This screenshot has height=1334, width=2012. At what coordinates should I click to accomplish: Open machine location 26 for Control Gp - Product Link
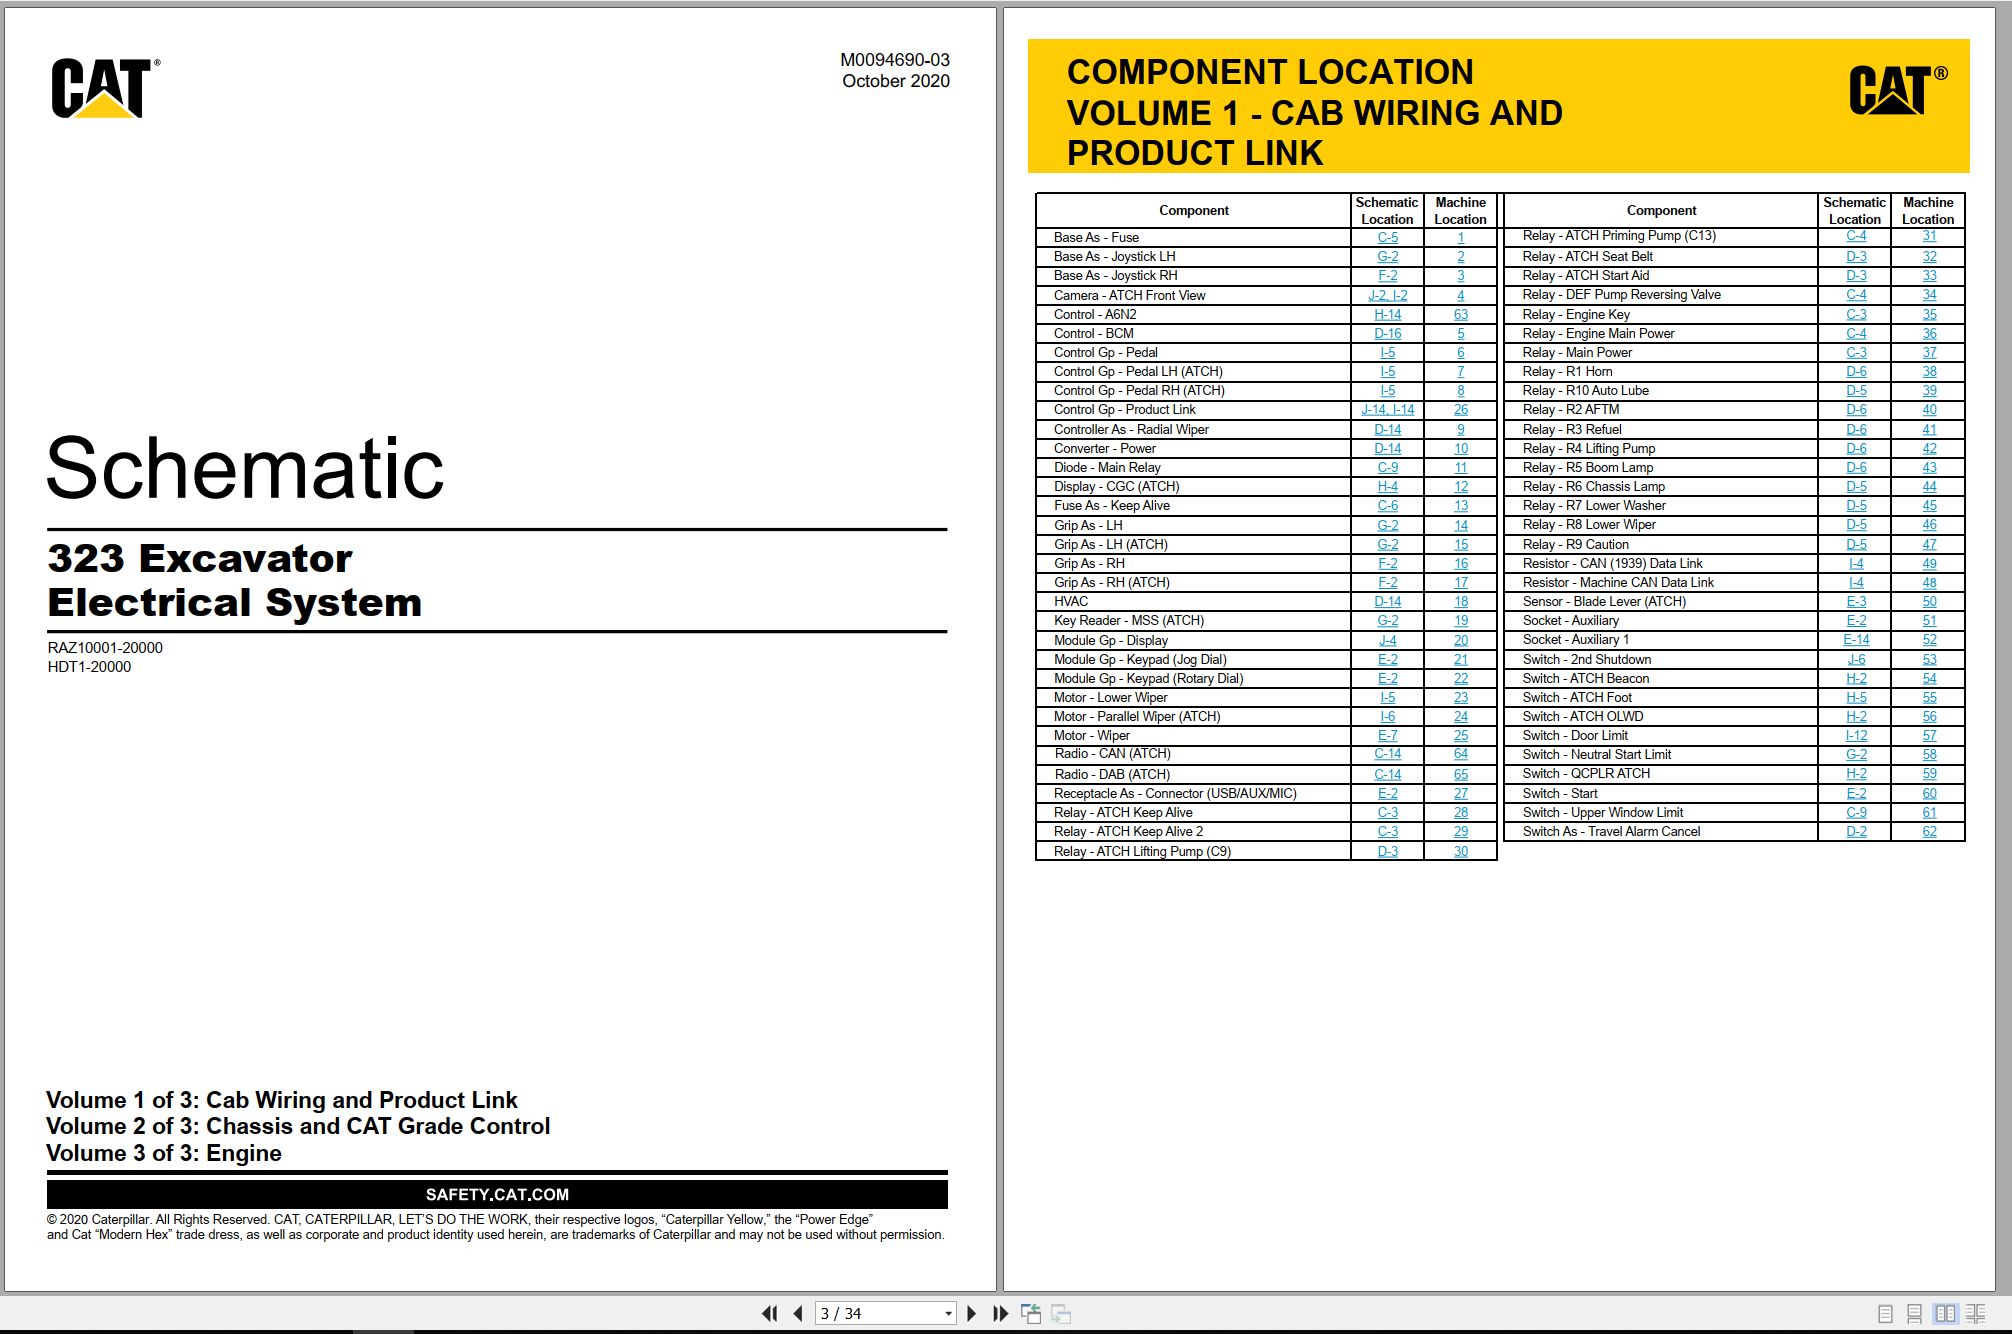[x=1460, y=409]
